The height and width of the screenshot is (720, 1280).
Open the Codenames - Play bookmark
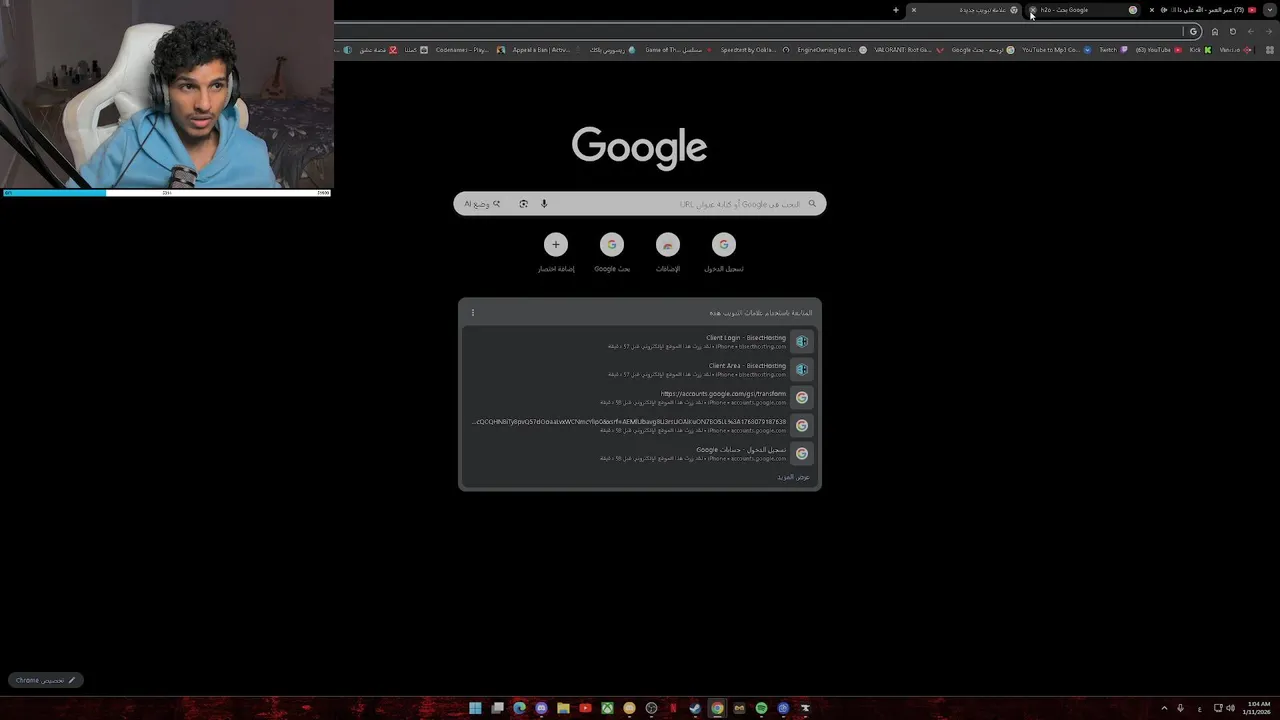click(x=470, y=49)
